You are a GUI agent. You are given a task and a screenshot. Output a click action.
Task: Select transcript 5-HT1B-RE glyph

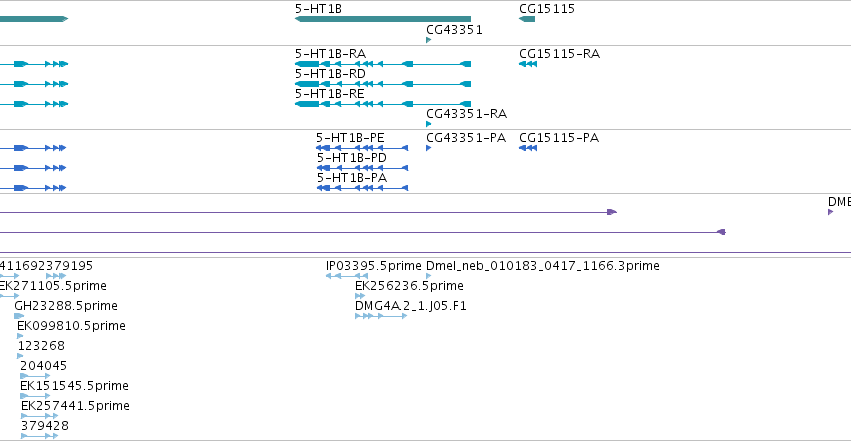tap(383, 104)
